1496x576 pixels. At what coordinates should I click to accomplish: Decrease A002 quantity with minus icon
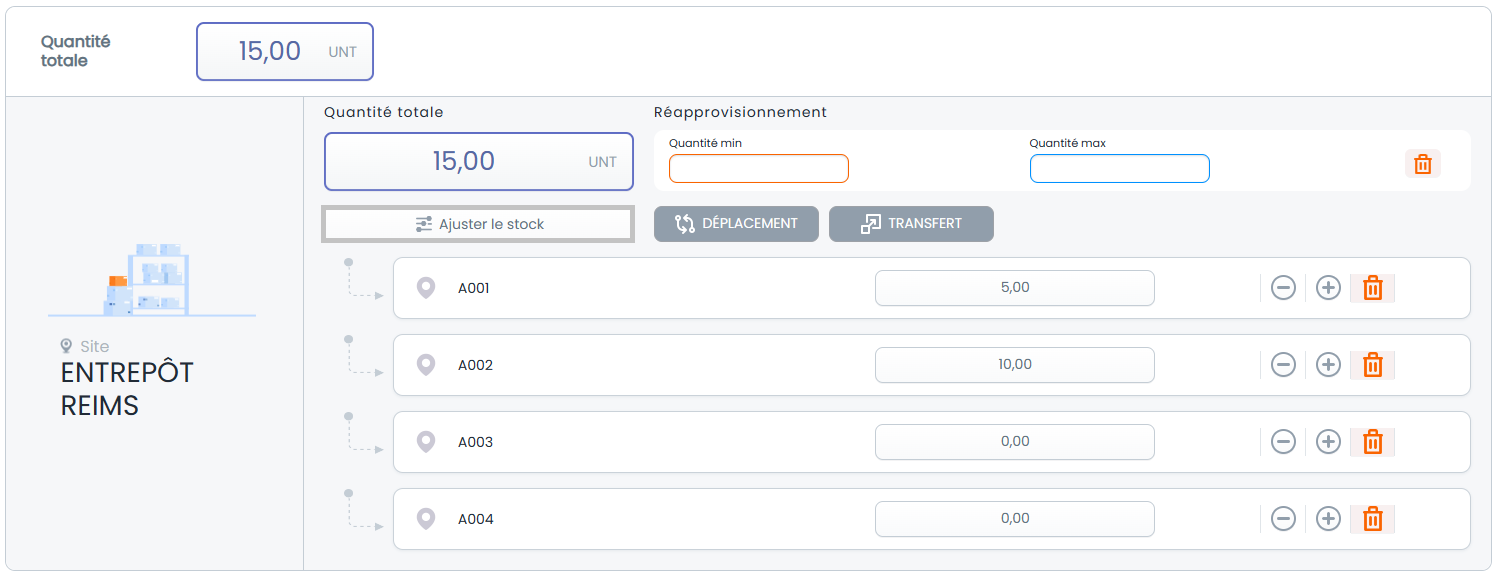pyautogui.click(x=1283, y=365)
